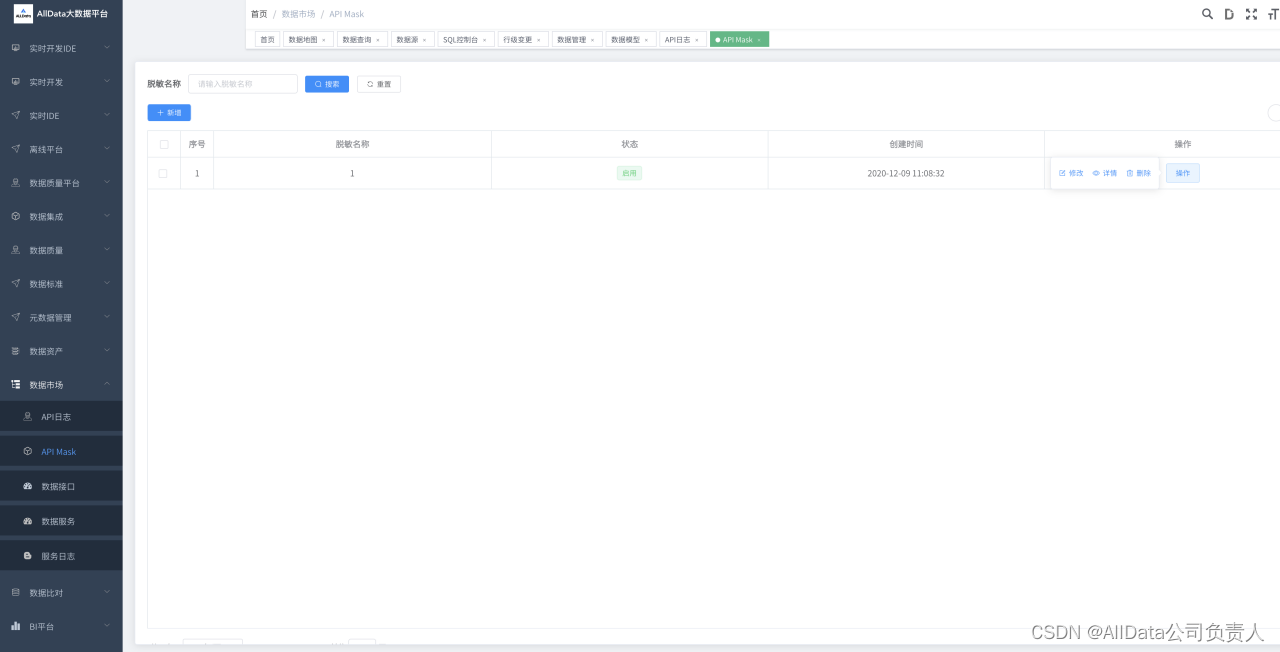Click the 状态 column header
This screenshot has height=652, width=1280.
(x=630, y=144)
